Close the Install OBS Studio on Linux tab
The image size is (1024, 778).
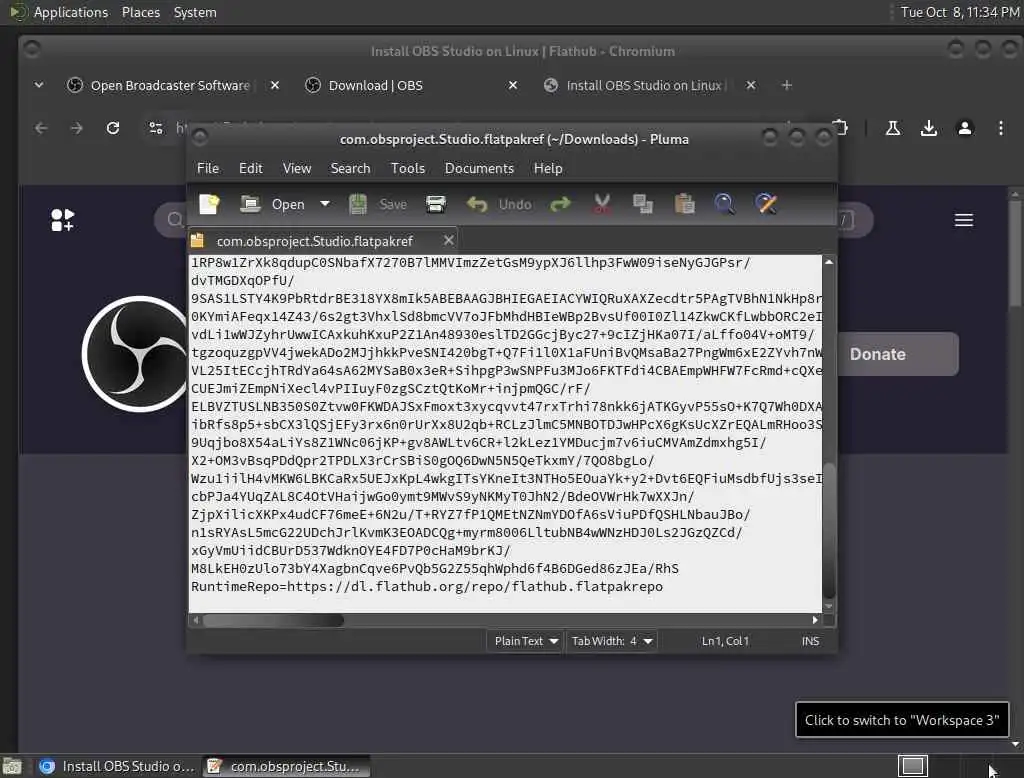tap(751, 85)
